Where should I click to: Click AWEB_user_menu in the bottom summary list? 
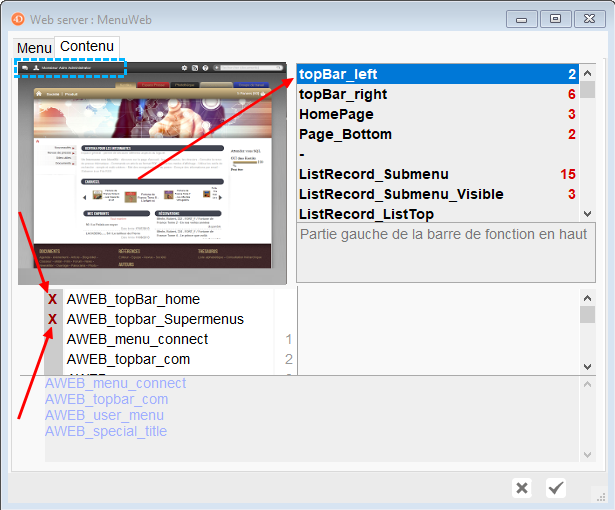pyautogui.click(x=104, y=415)
